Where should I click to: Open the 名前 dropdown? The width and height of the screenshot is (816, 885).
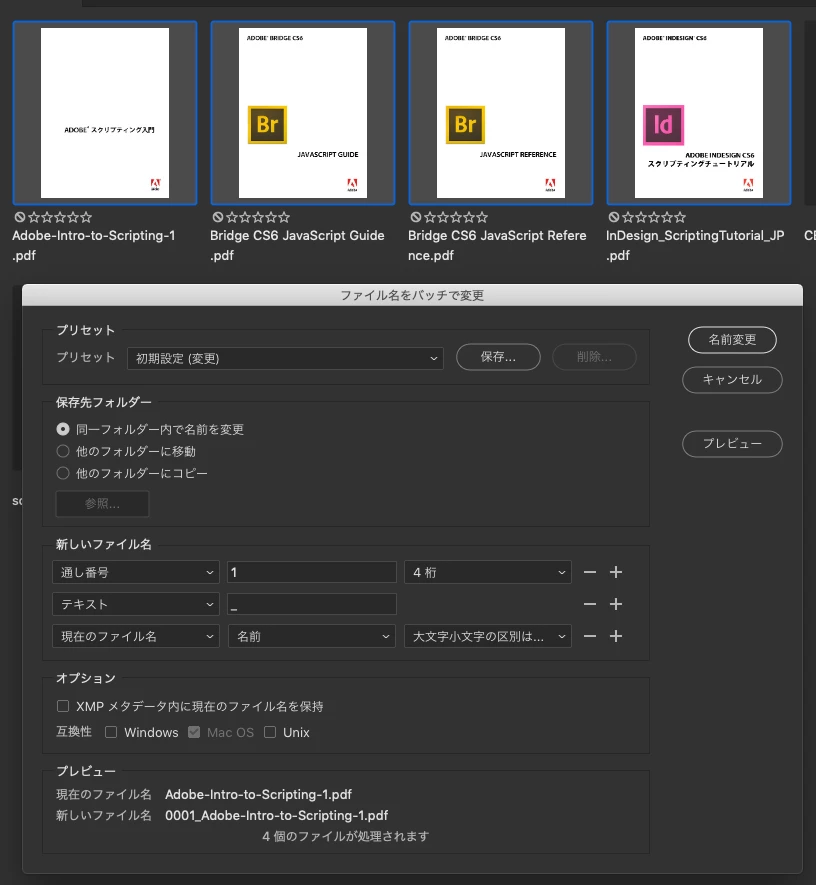pyautogui.click(x=312, y=637)
